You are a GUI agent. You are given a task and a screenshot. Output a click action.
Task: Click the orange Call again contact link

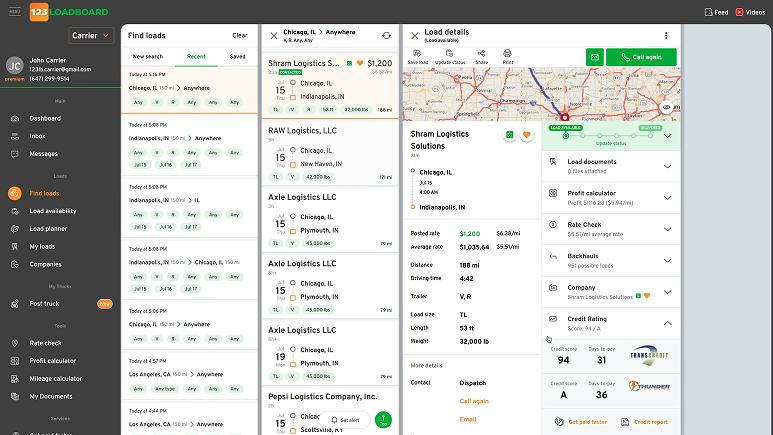coord(474,401)
